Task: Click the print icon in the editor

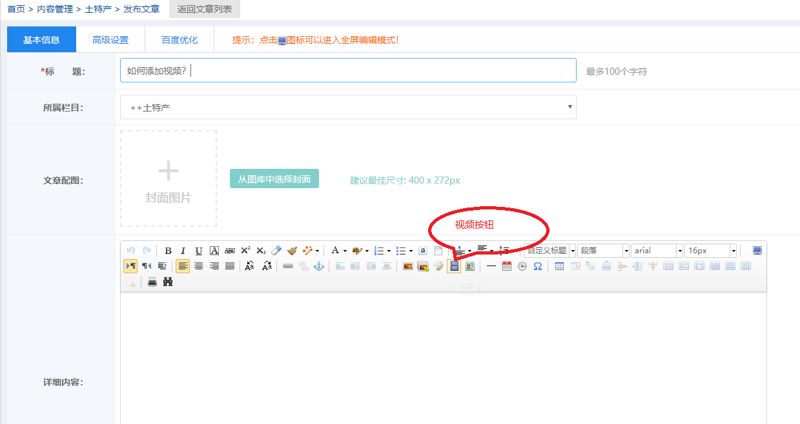Action: pyautogui.click(x=152, y=283)
